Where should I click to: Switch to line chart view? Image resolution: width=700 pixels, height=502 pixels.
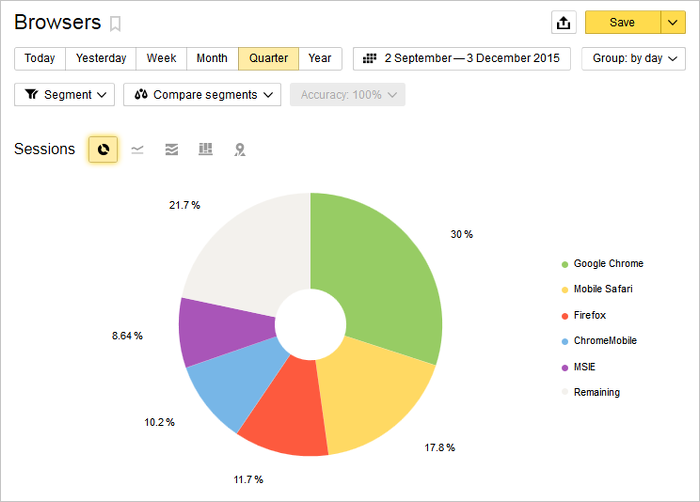pyautogui.click(x=138, y=149)
